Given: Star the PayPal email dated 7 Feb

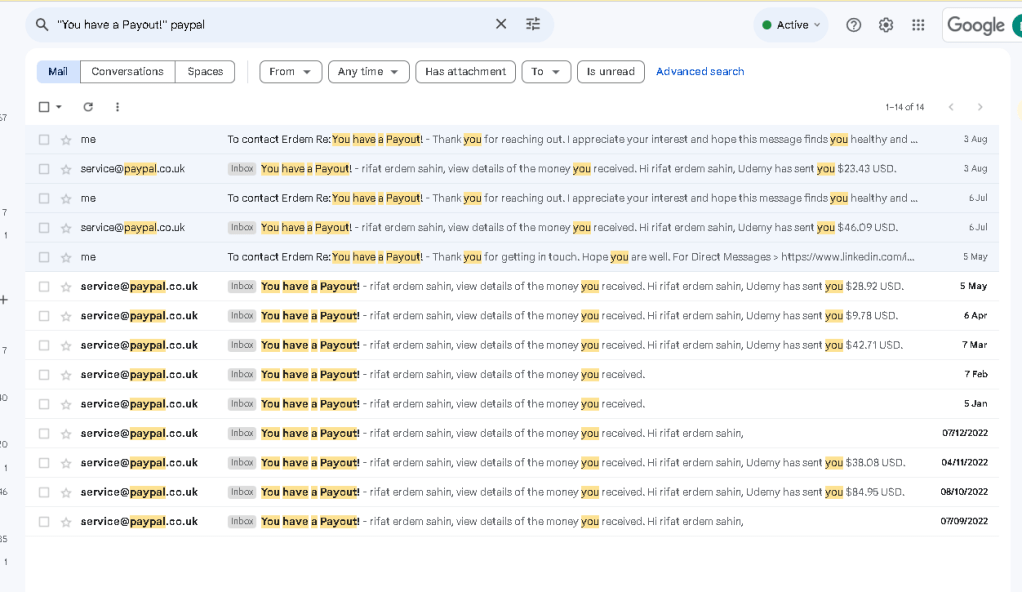Looking at the screenshot, I should [x=66, y=374].
